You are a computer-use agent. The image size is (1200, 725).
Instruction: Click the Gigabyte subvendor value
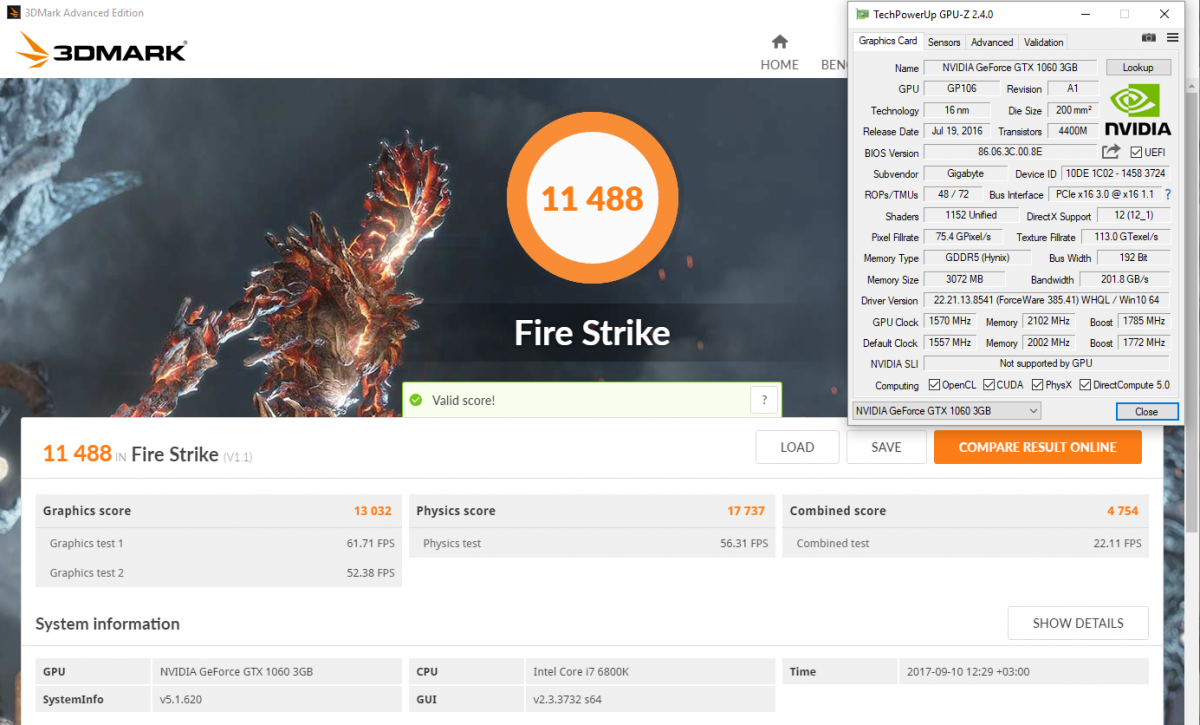pos(964,173)
